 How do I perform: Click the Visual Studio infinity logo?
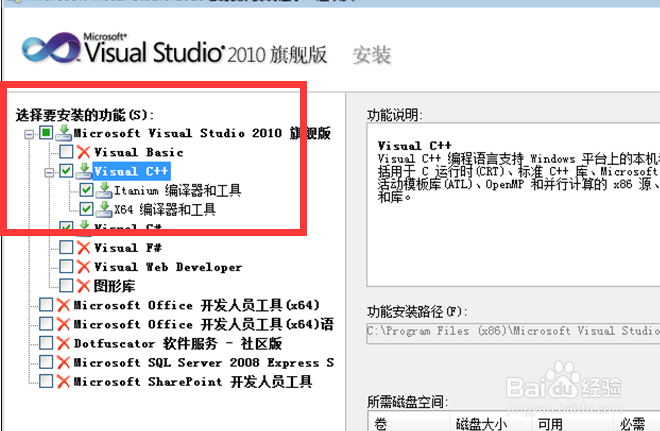point(51,48)
